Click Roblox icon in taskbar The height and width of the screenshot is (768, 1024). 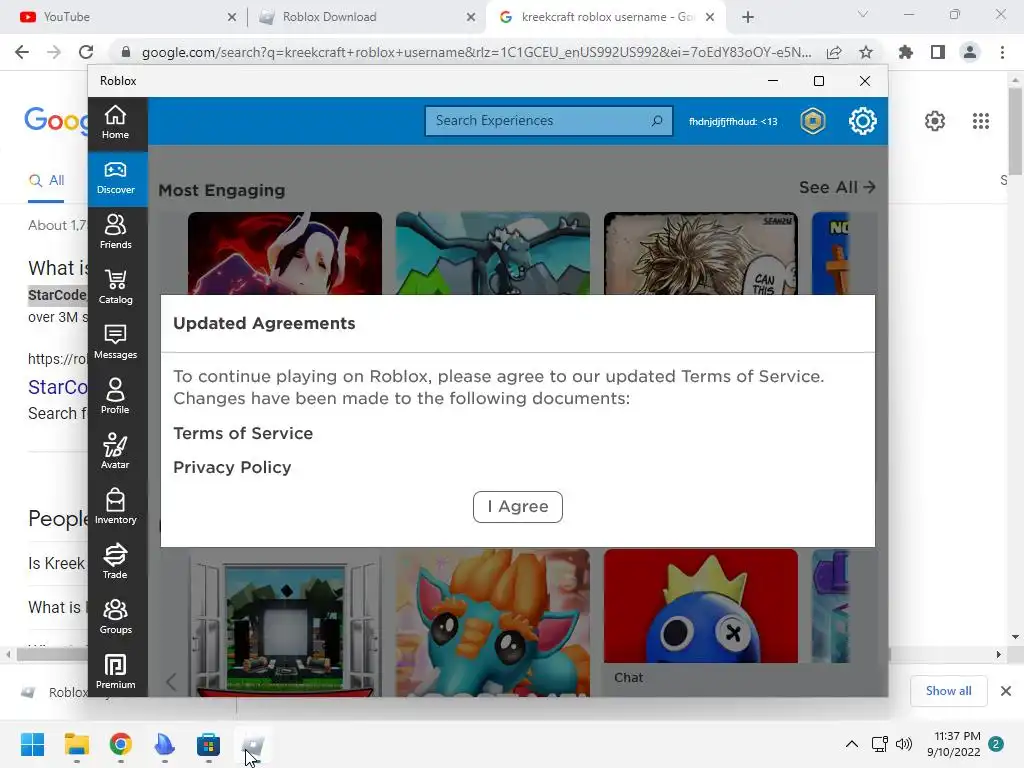click(x=253, y=744)
